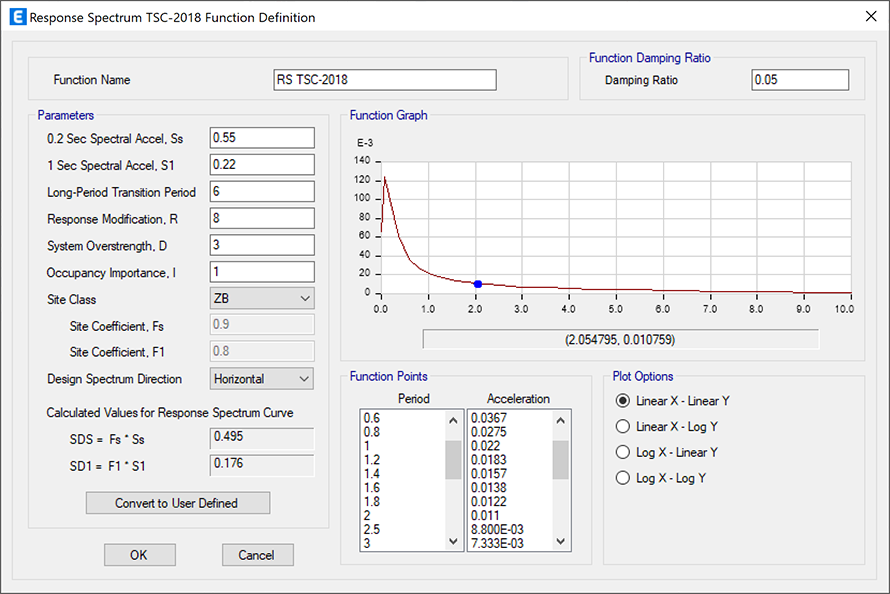Open the Site Class dropdown
This screenshot has height=594, width=890.
(x=262, y=298)
